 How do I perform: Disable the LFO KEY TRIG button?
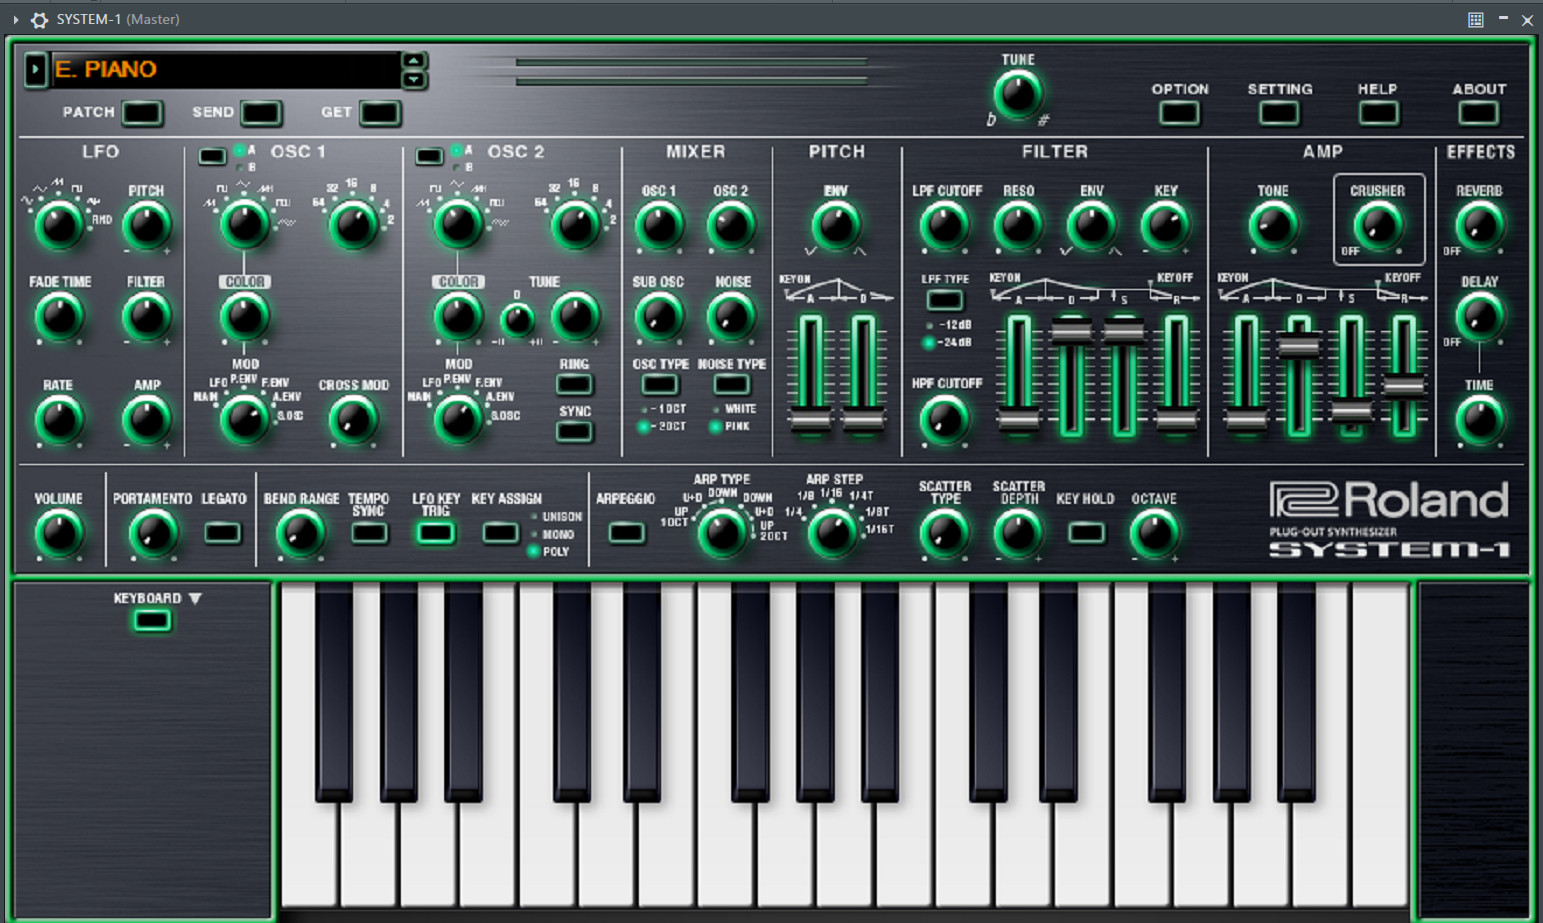(x=436, y=533)
